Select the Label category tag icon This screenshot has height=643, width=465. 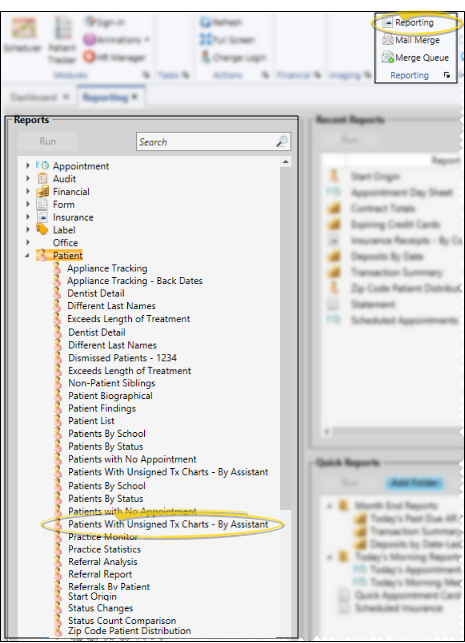(42, 229)
